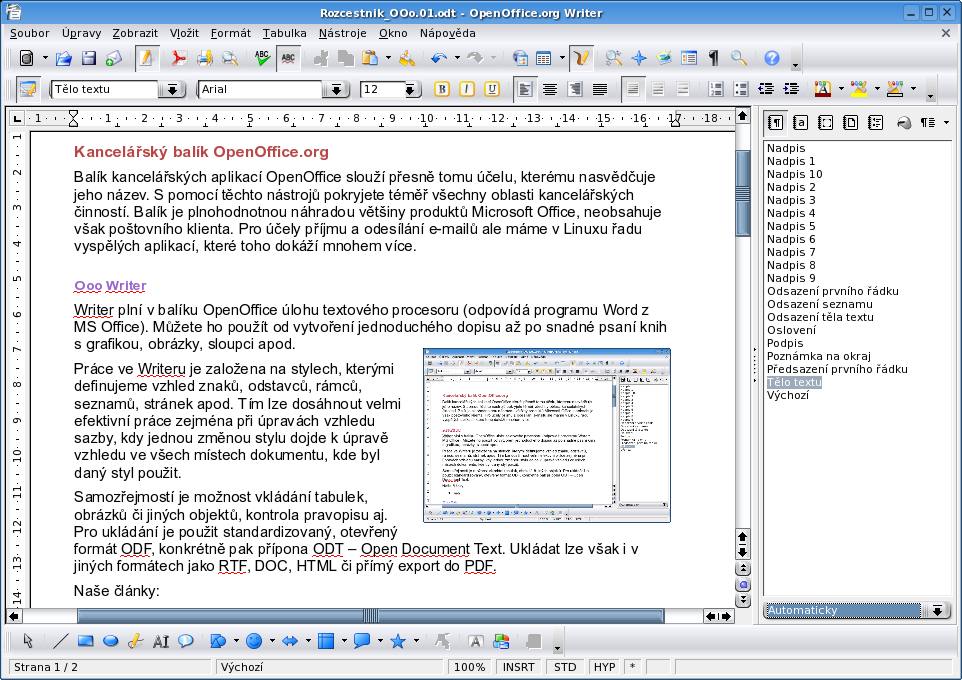The height and width of the screenshot is (680, 962).
Task: Open the Nástroje menu
Action: pos(342,33)
